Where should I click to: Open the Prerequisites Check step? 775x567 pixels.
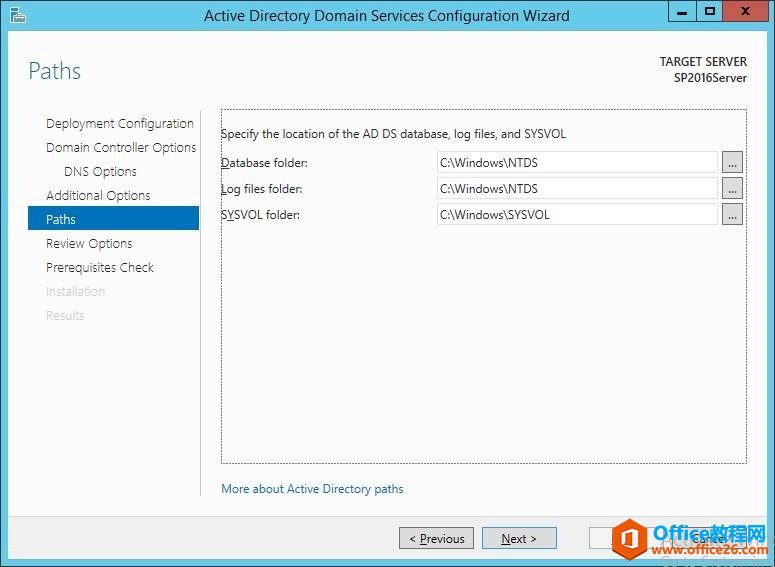(x=99, y=268)
